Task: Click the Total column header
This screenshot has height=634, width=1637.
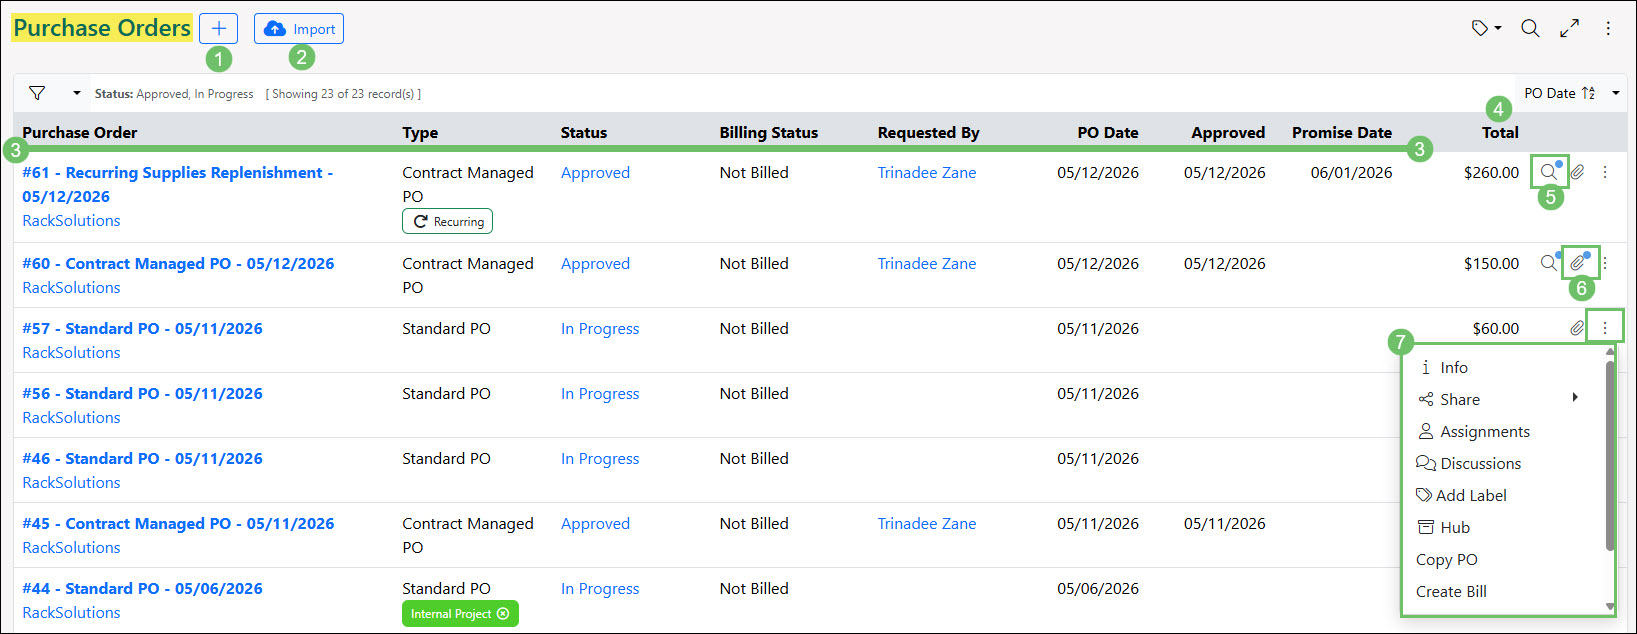Action: [x=1500, y=132]
